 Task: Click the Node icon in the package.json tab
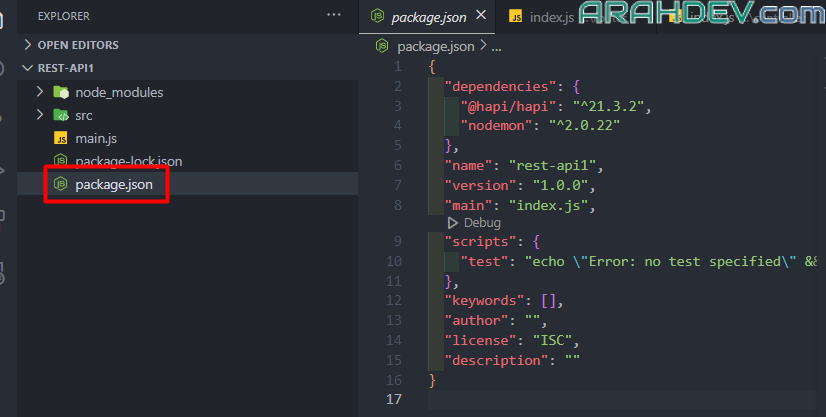377,16
